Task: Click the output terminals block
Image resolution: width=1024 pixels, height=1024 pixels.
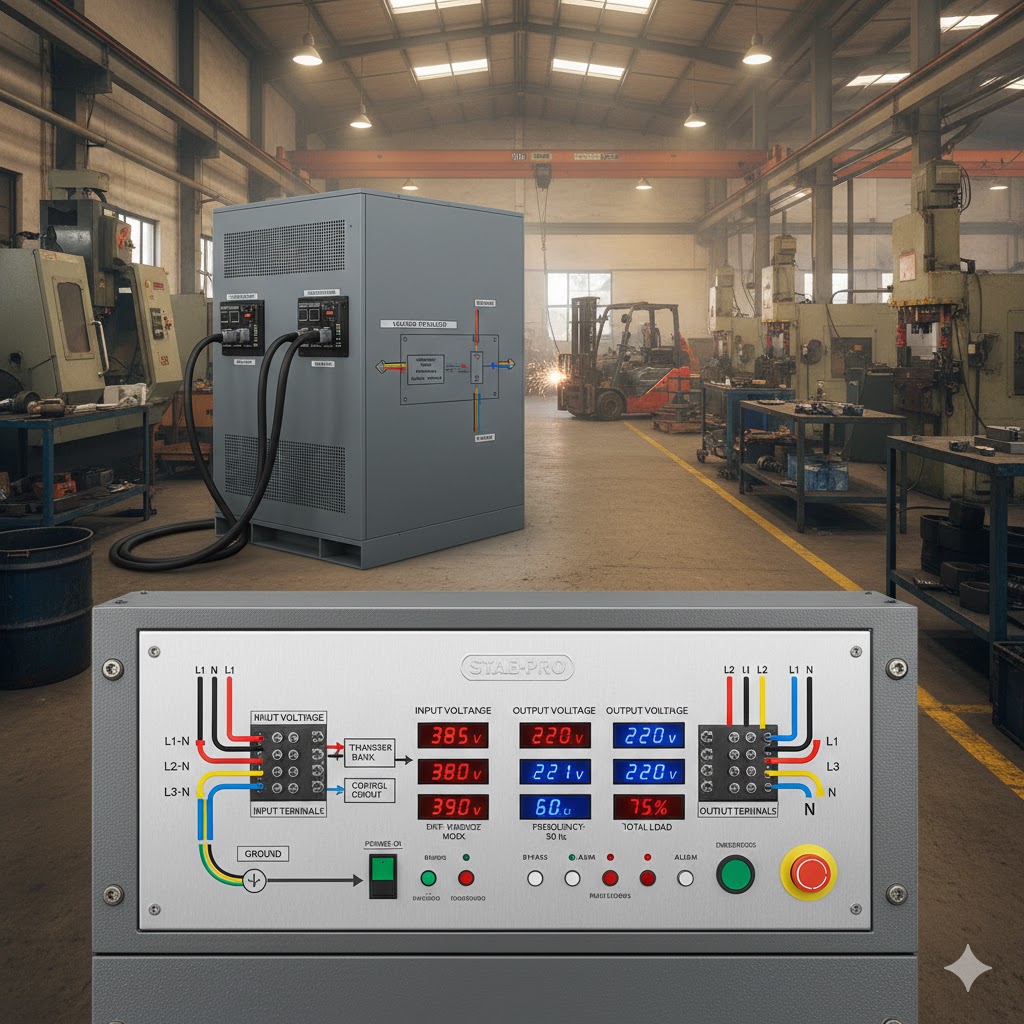Action: pyautogui.click(x=738, y=763)
